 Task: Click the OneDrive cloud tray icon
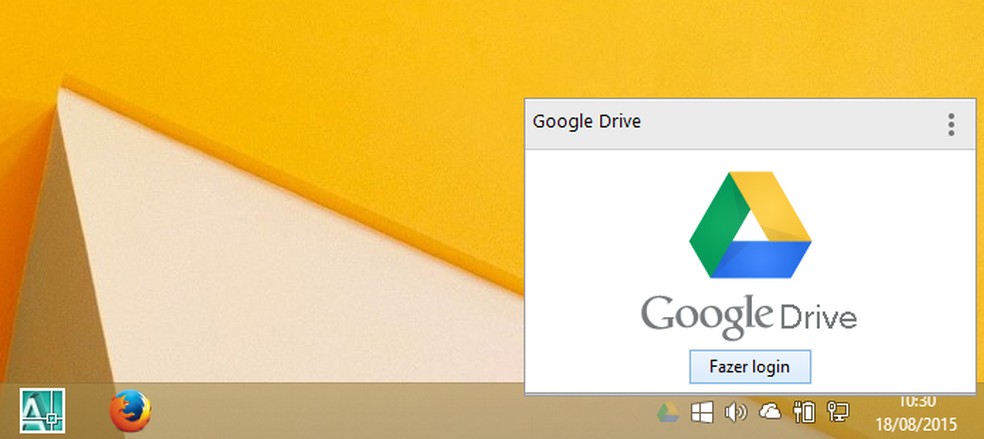click(x=770, y=412)
